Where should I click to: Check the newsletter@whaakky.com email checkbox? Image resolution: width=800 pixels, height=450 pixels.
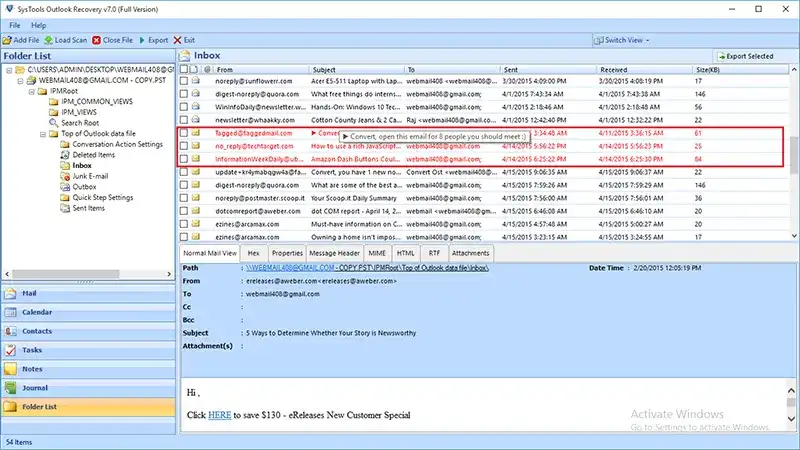pos(184,120)
